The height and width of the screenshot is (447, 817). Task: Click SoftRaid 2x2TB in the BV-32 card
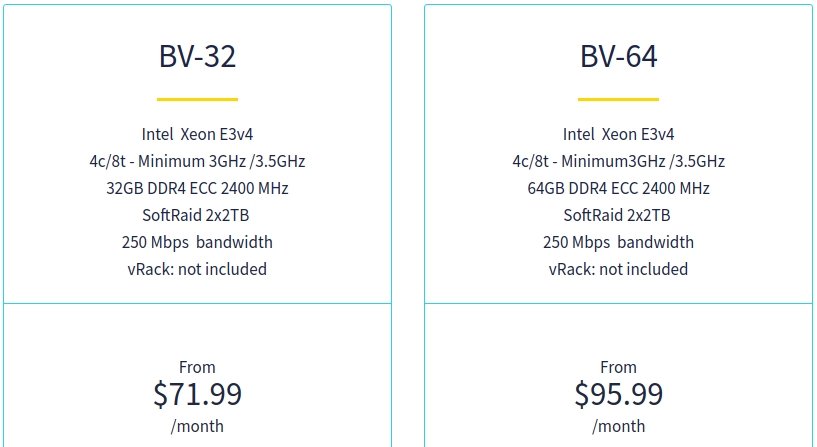click(x=196, y=215)
